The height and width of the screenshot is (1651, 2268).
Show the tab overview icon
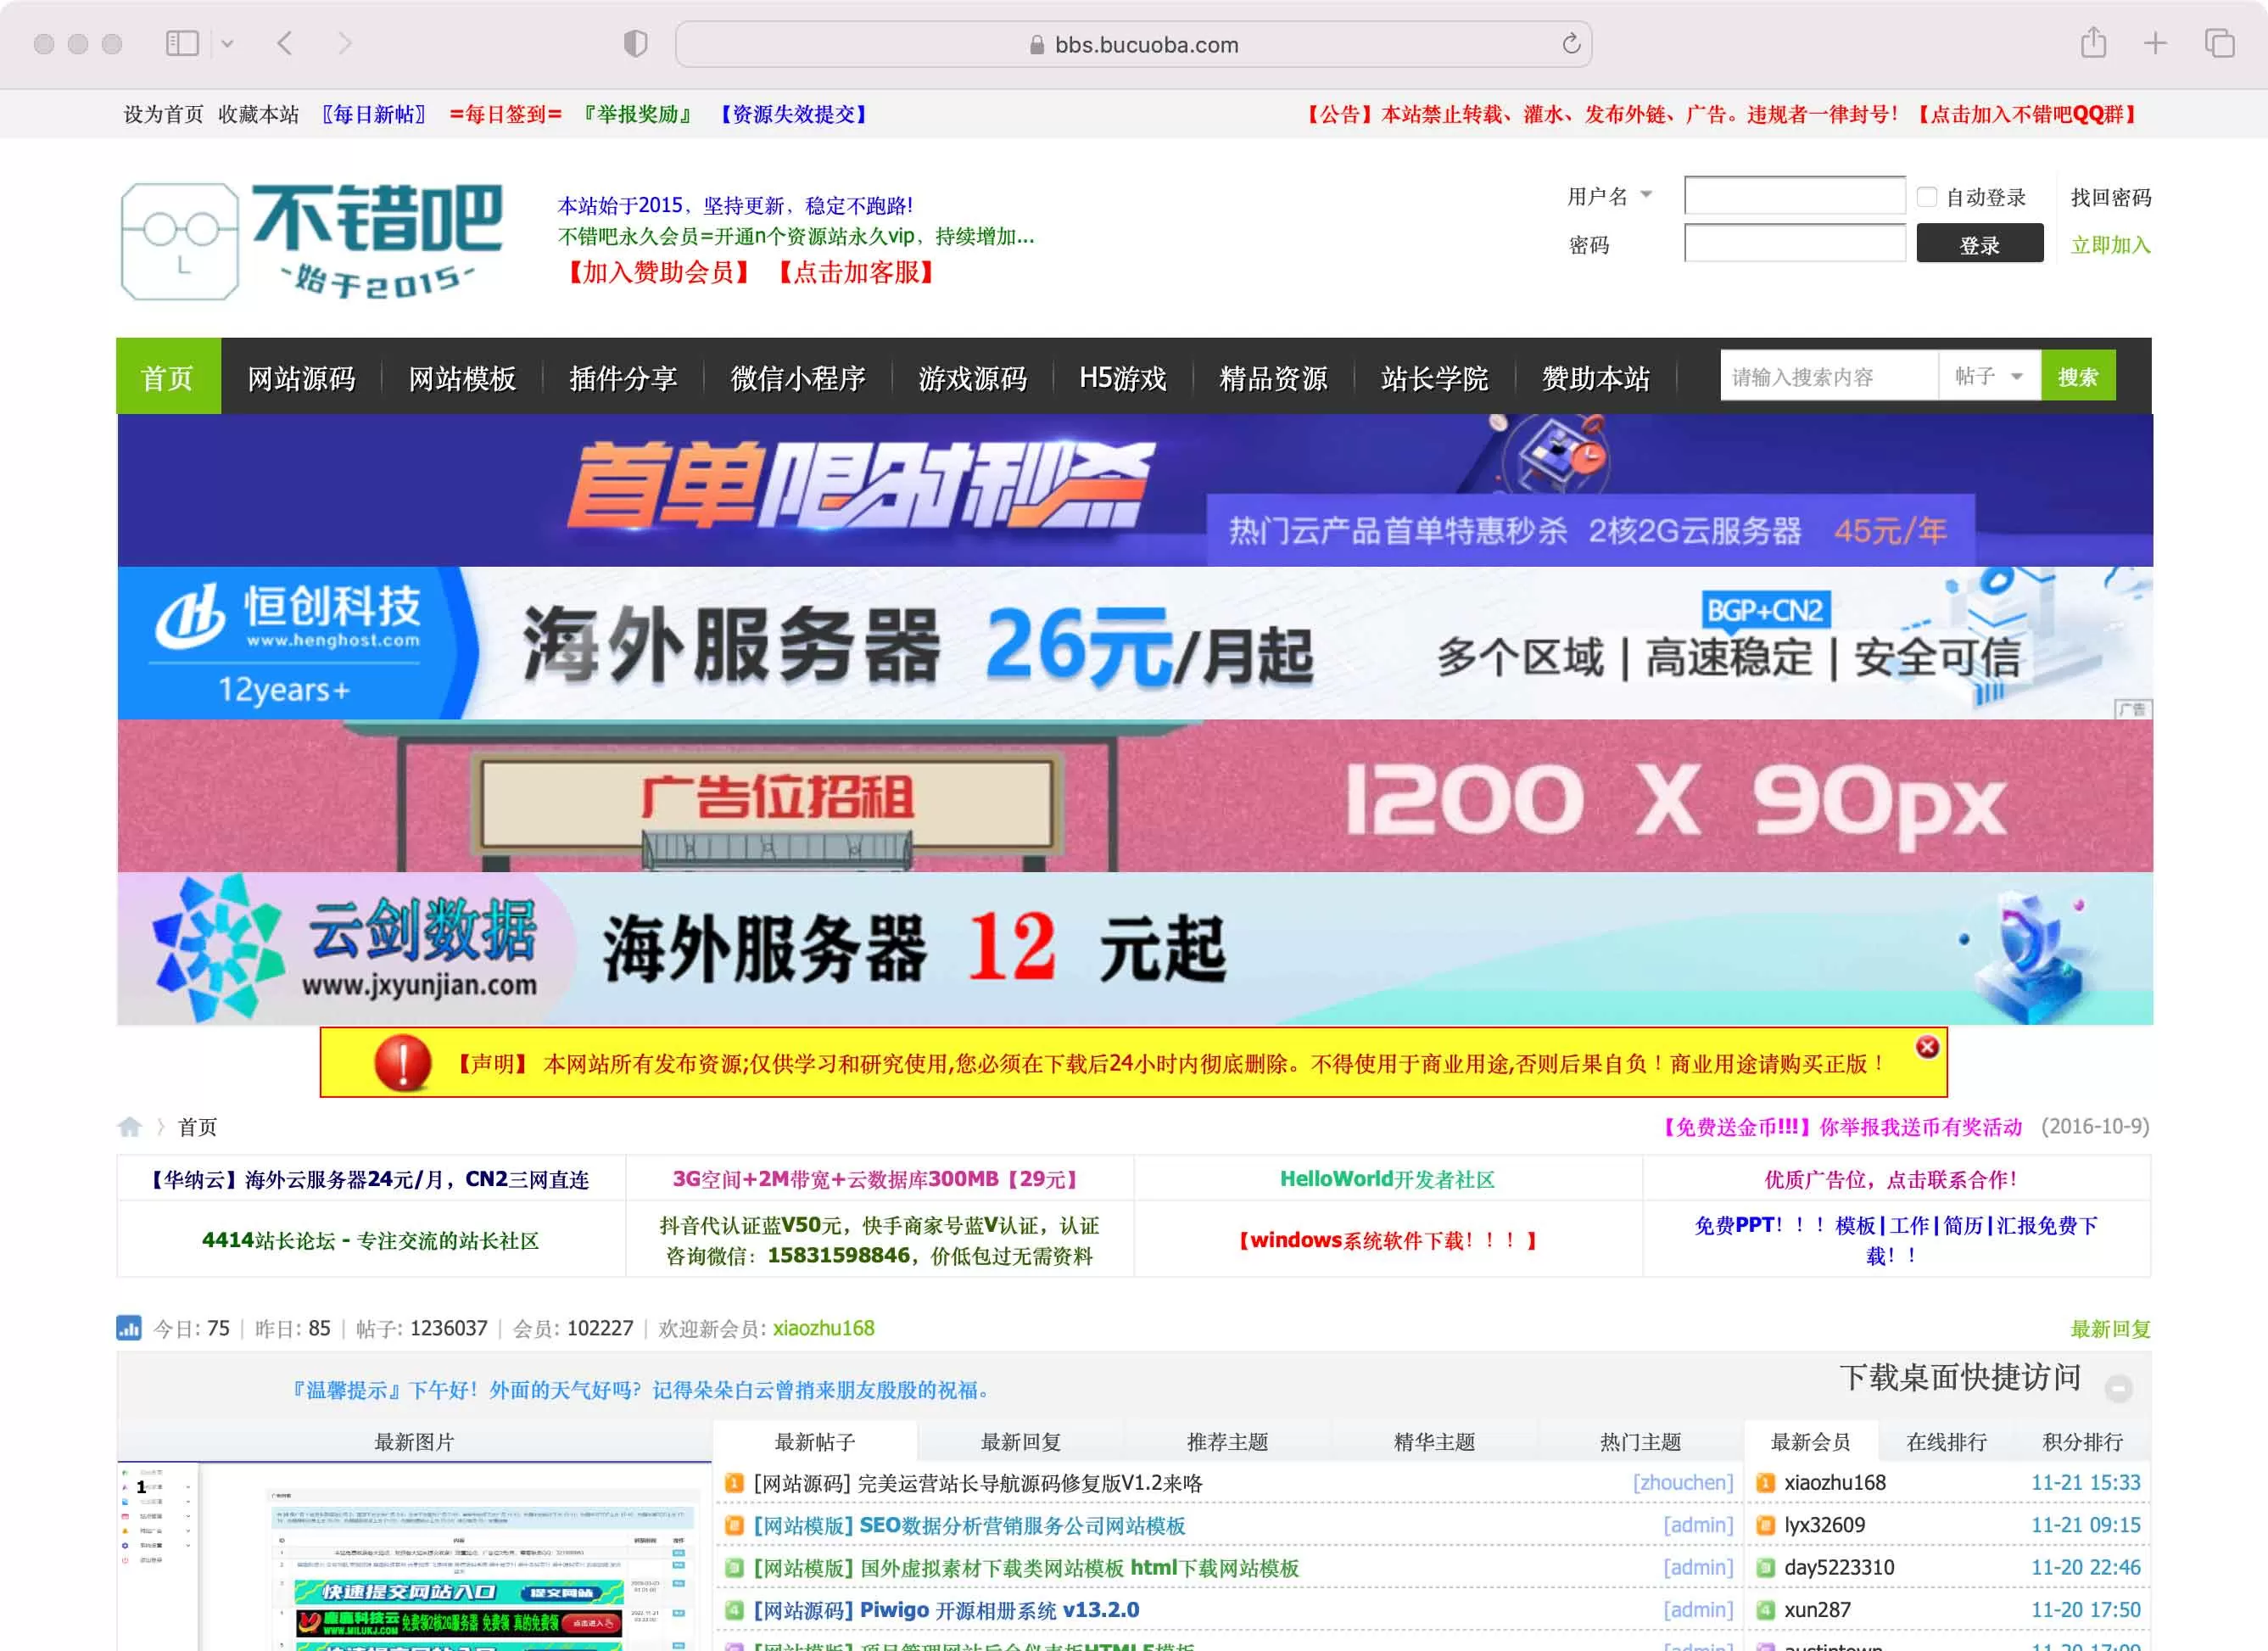(x=2220, y=43)
